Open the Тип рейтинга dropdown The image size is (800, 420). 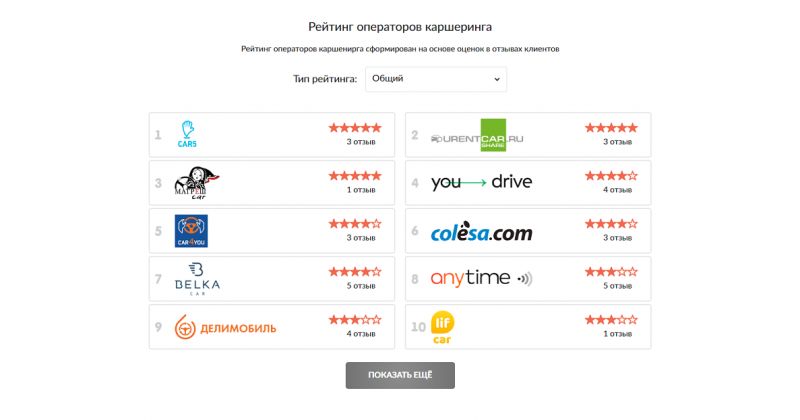(435, 78)
